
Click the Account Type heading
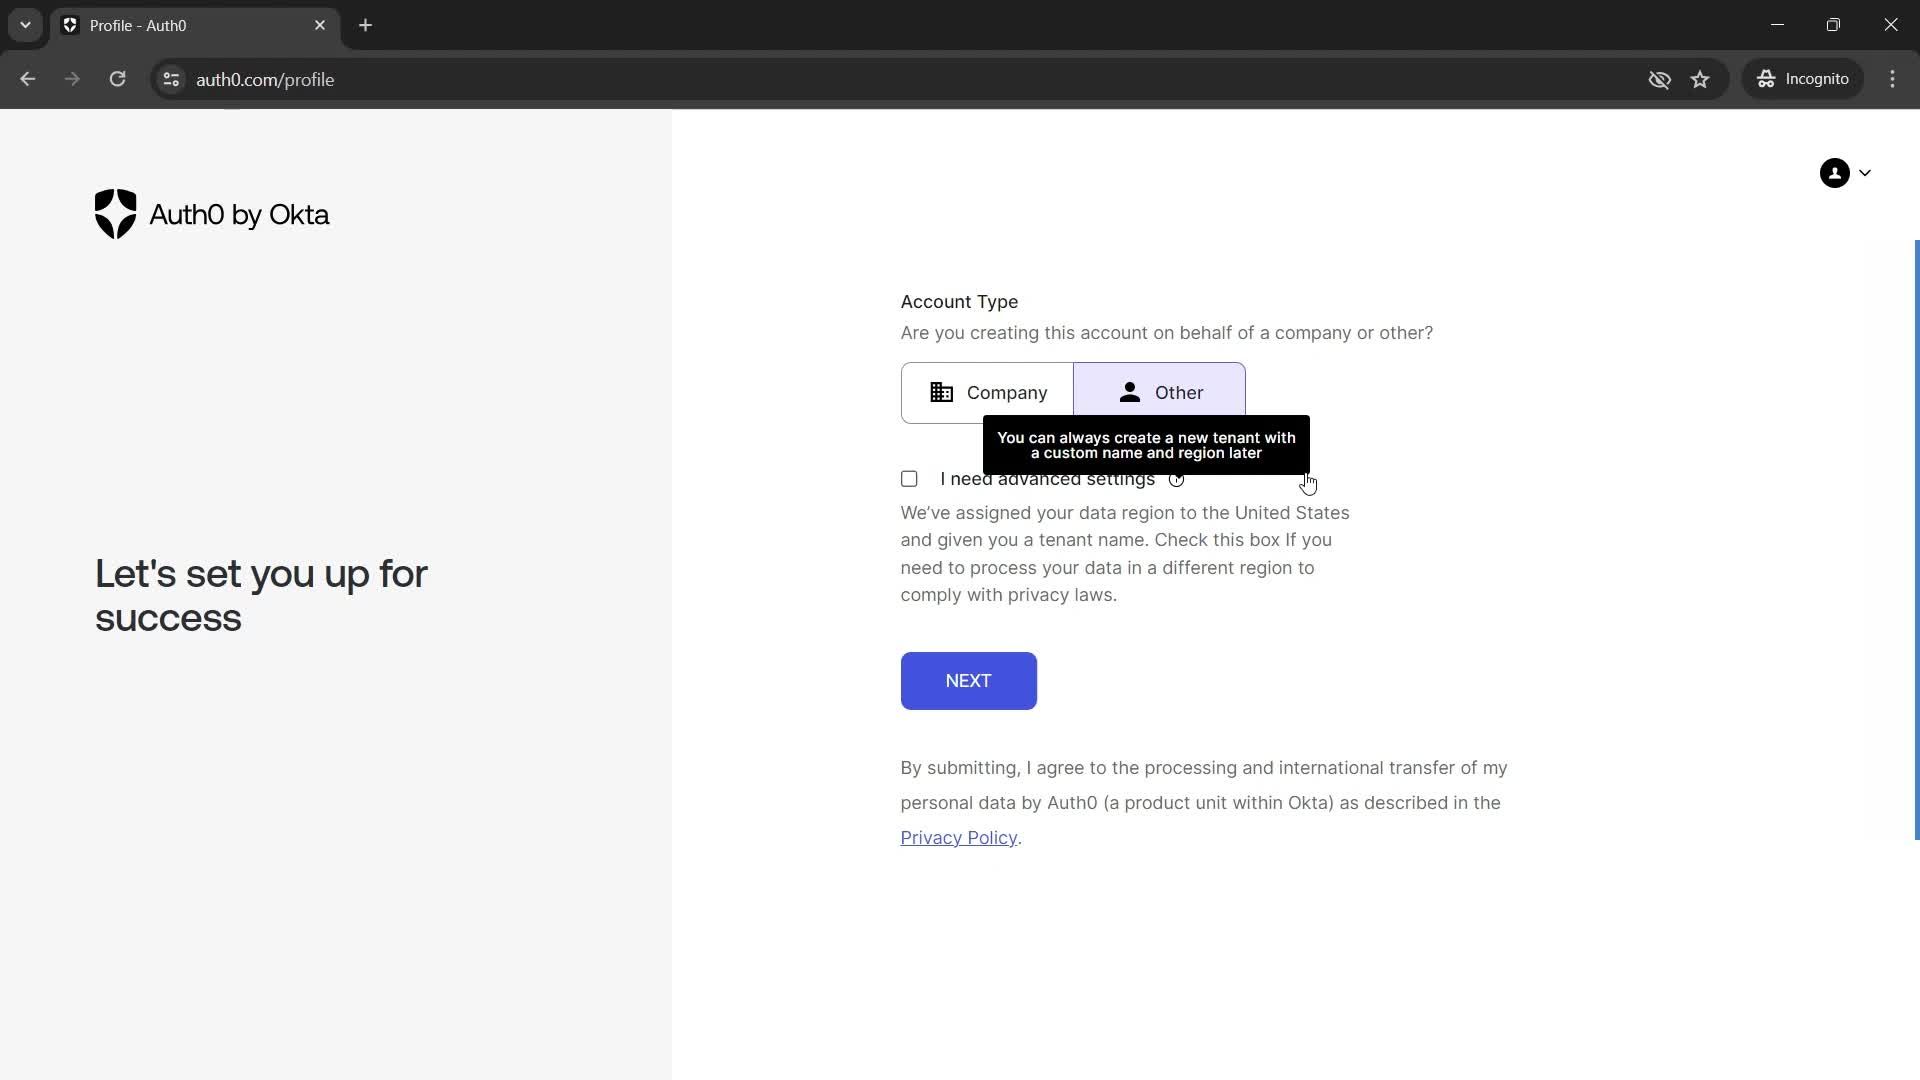tap(959, 302)
